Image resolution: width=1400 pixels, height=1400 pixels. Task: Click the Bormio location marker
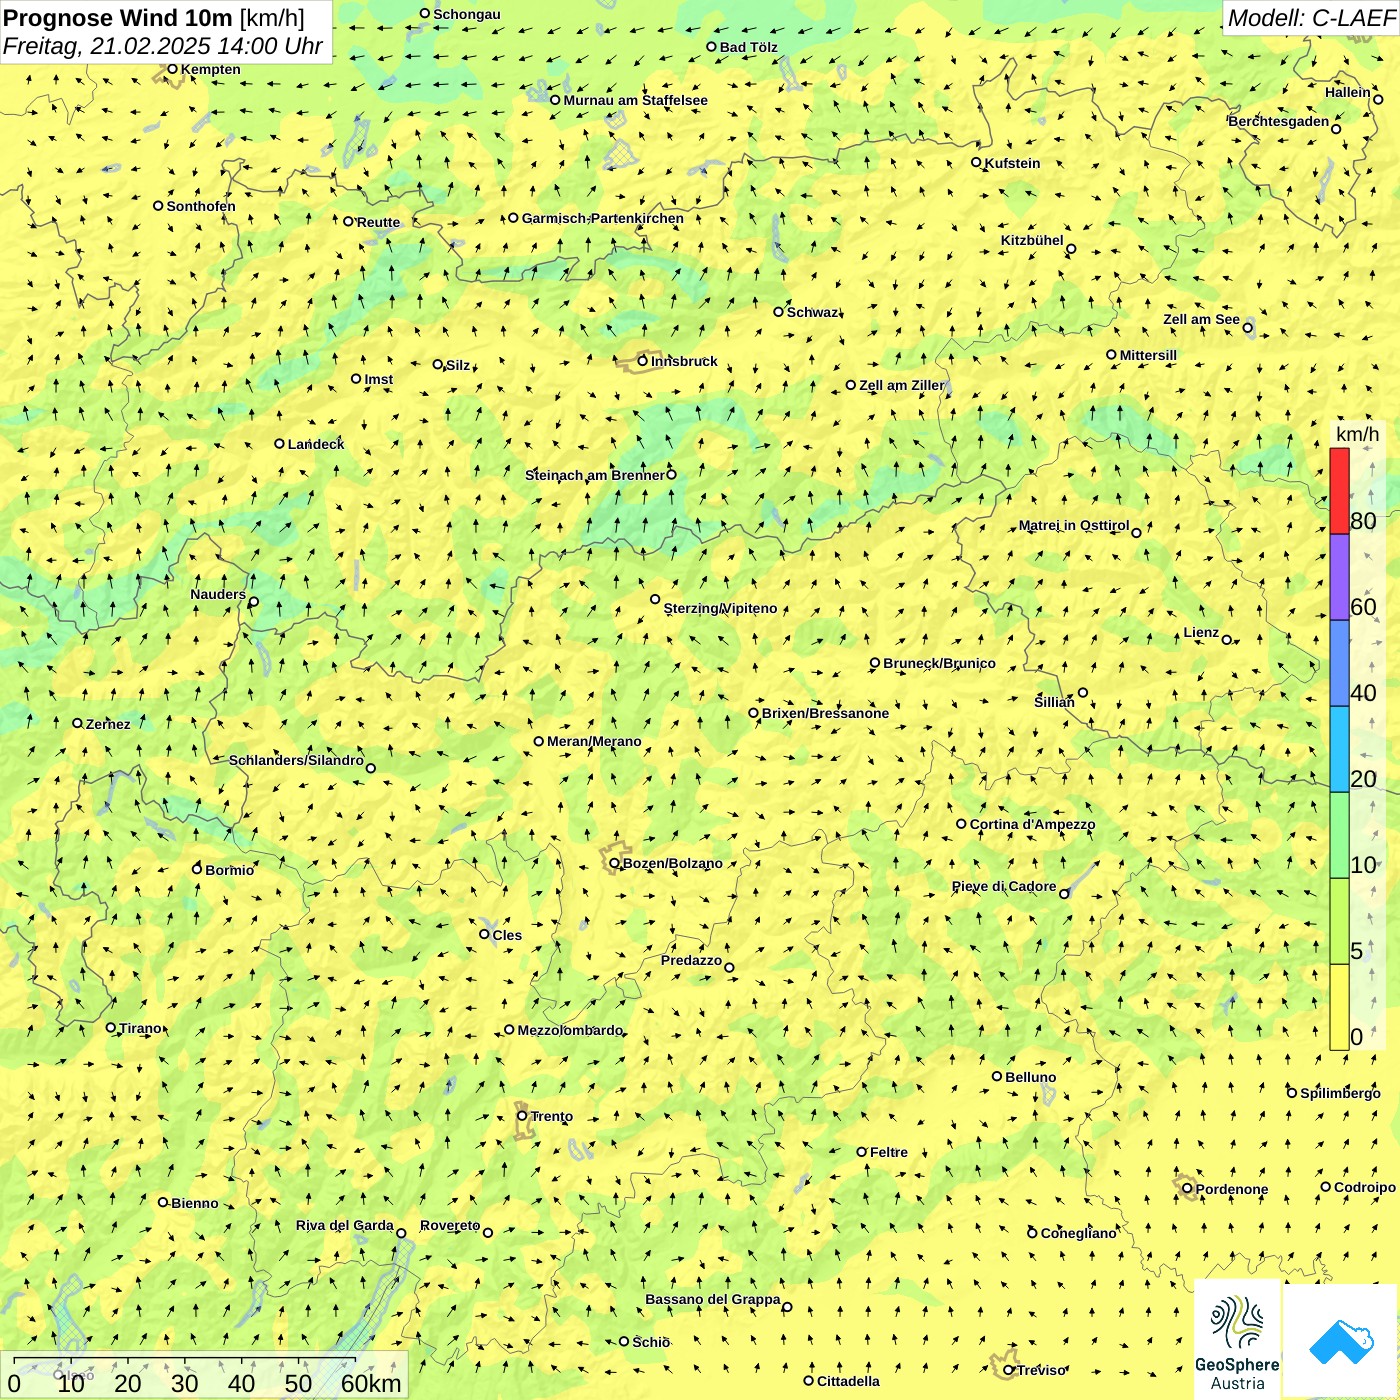pyautogui.click(x=197, y=869)
